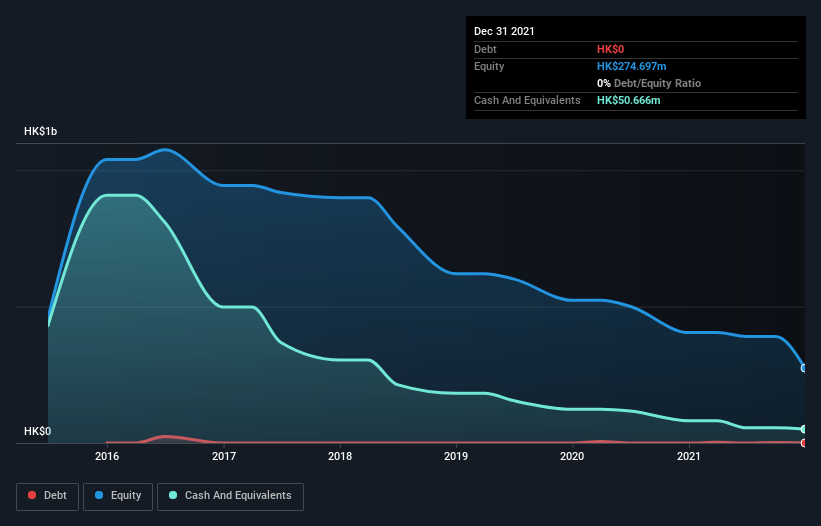The height and width of the screenshot is (526, 821).
Task: Click the Equity endpoint marker on the blue line
Action: coord(804,368)
